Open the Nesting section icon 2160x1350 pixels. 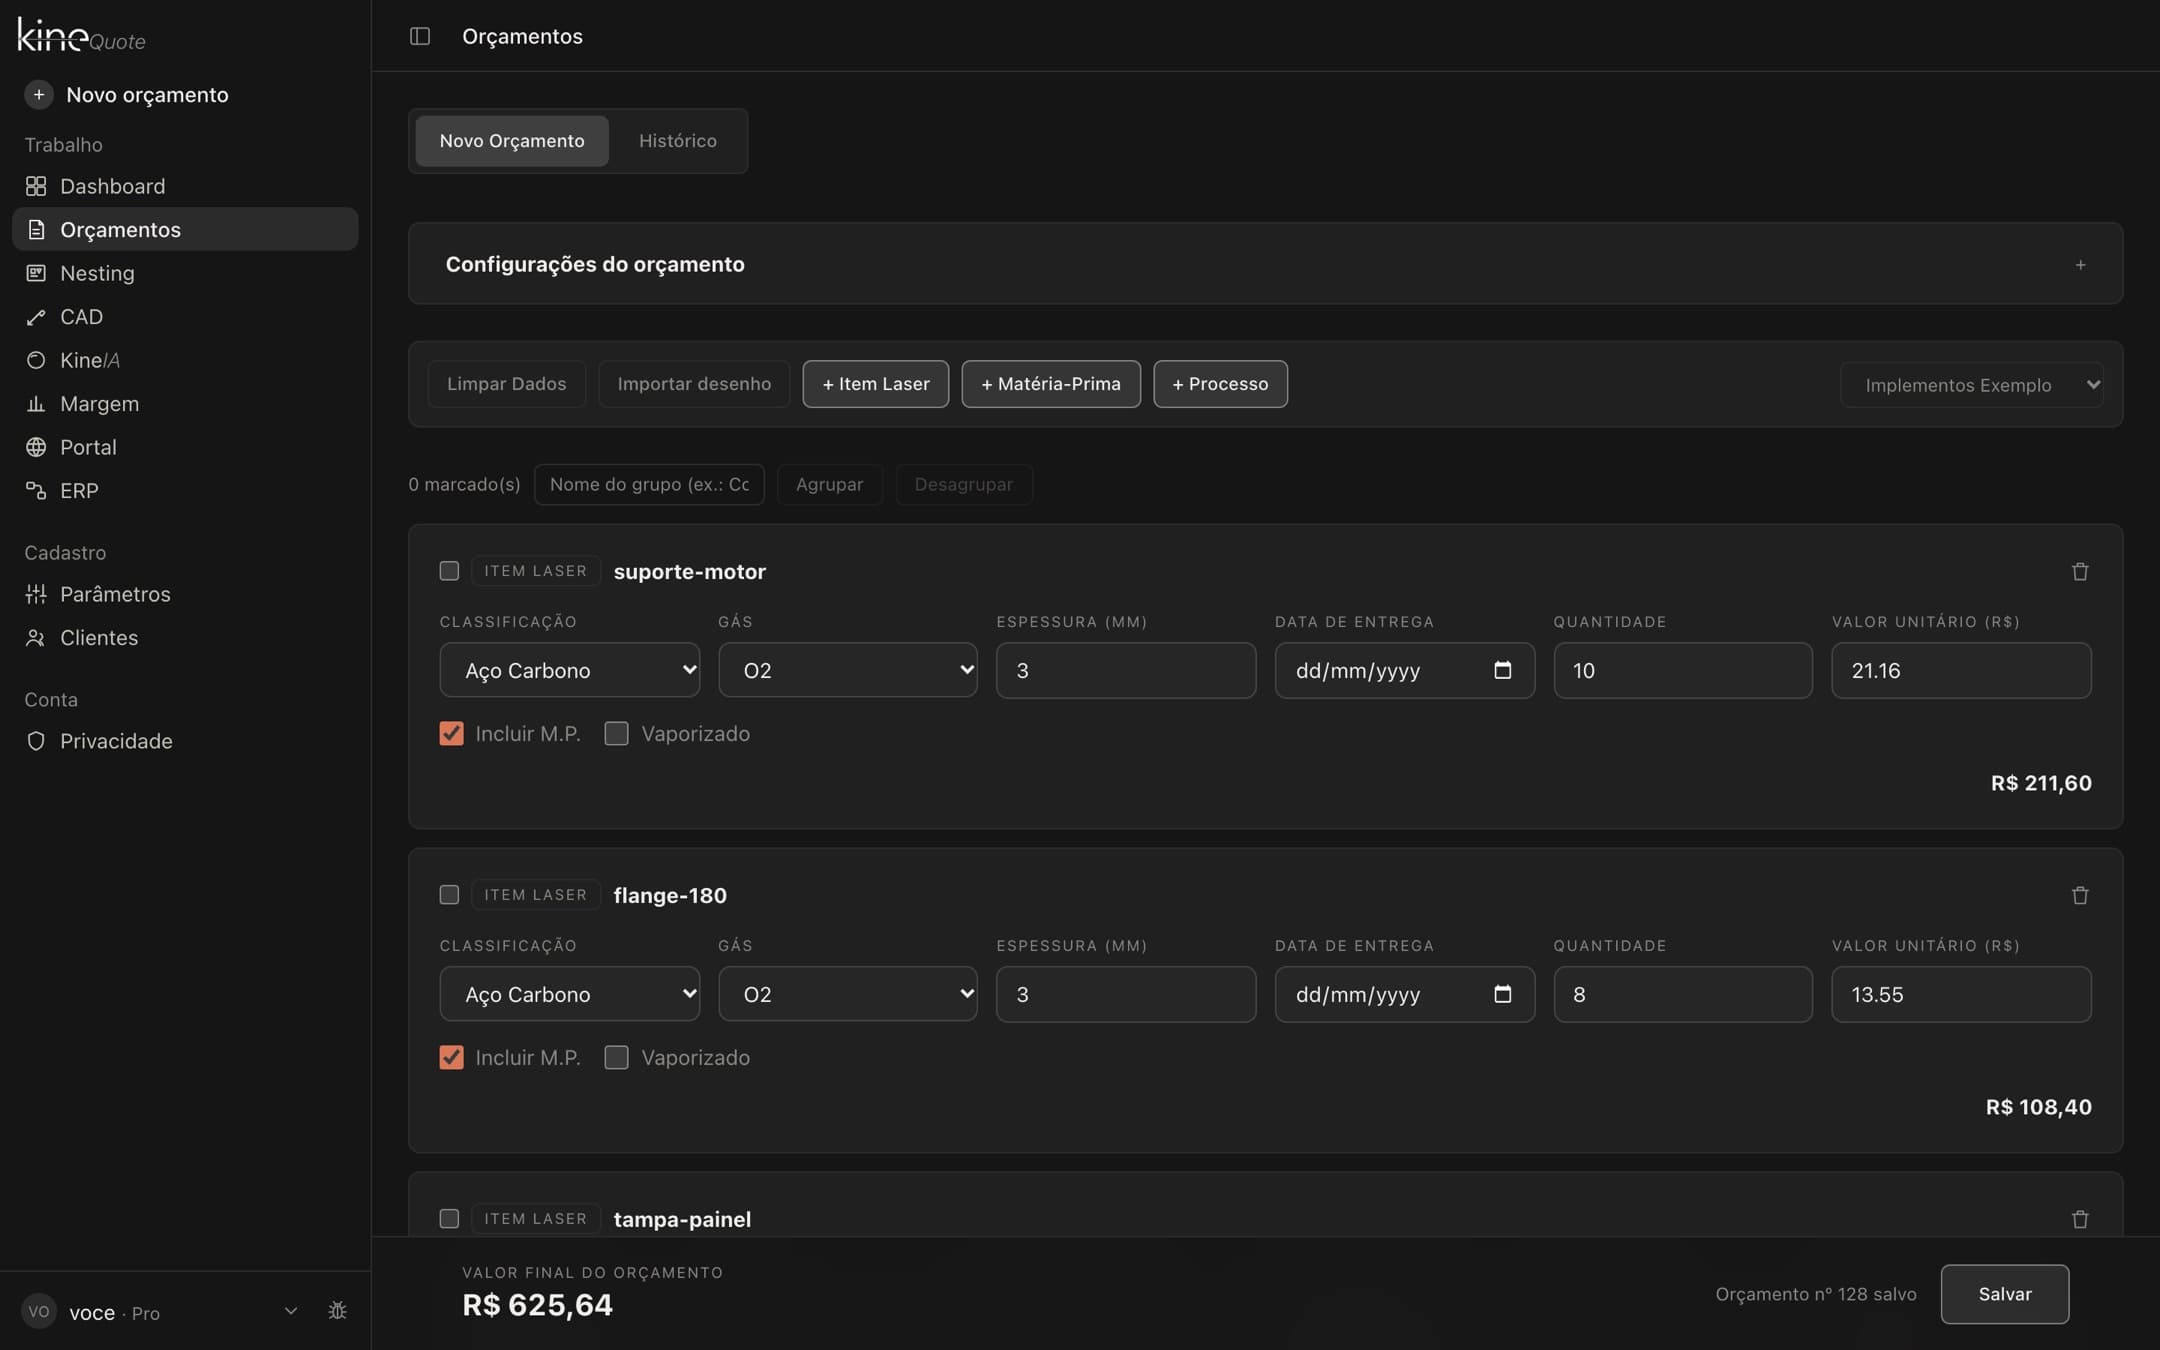36,273
